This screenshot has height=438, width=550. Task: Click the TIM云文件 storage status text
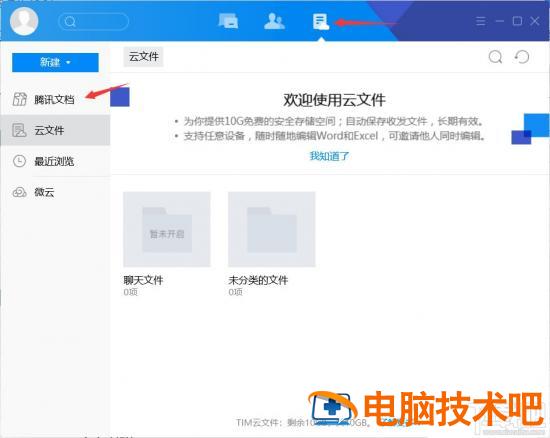302,422
